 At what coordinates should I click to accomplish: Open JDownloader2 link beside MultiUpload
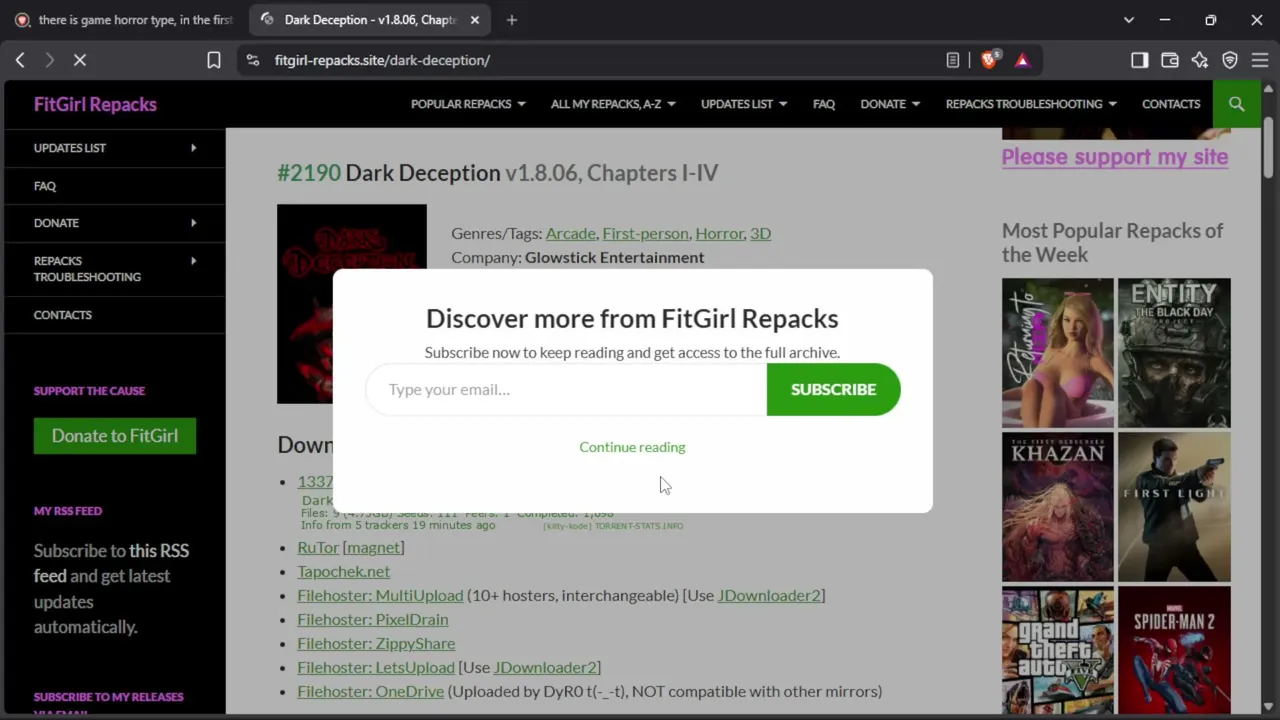click(769, 595)
